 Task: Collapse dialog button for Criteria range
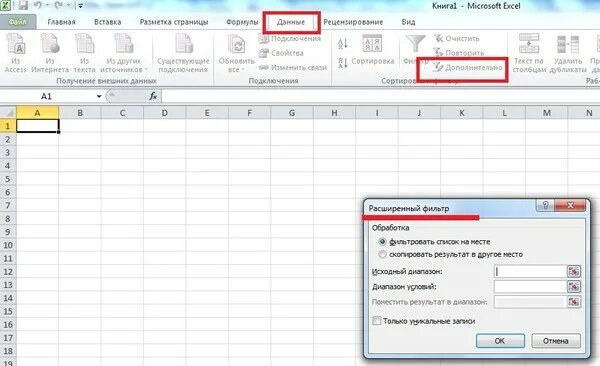[x=574, y=287]
